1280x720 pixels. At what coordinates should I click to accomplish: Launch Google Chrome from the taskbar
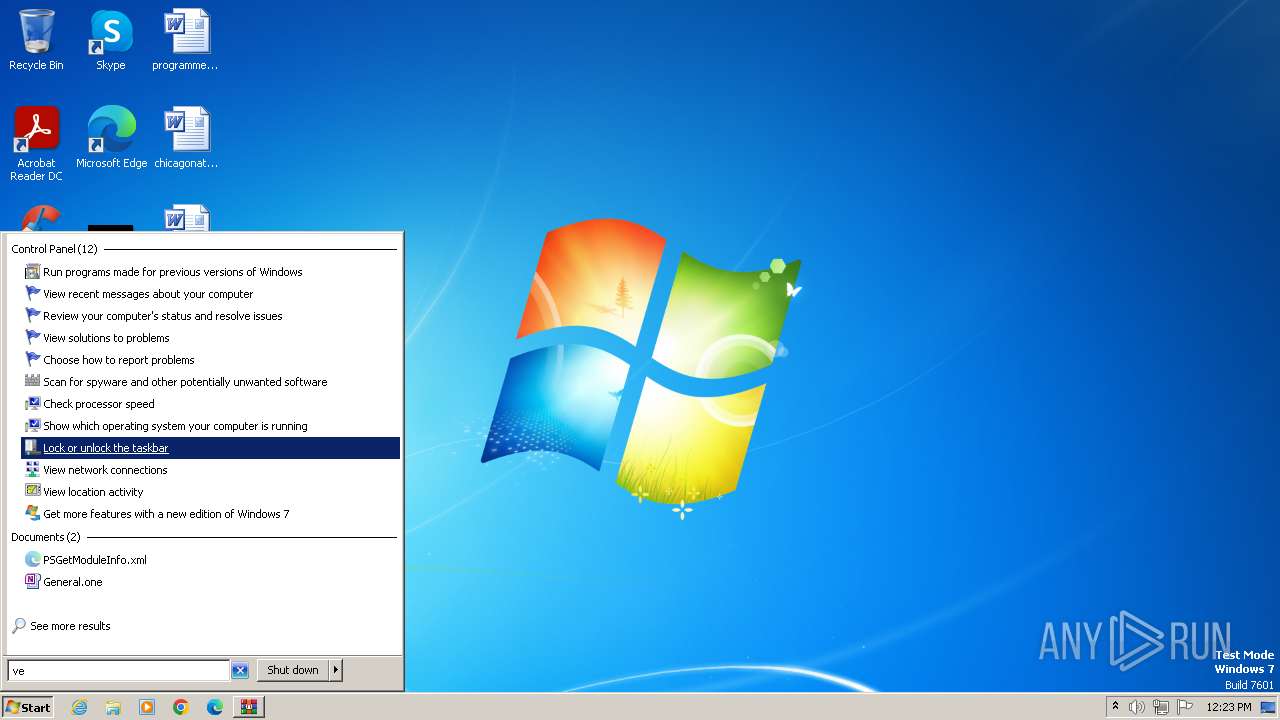pyautogui.click(x=181, y=707)
